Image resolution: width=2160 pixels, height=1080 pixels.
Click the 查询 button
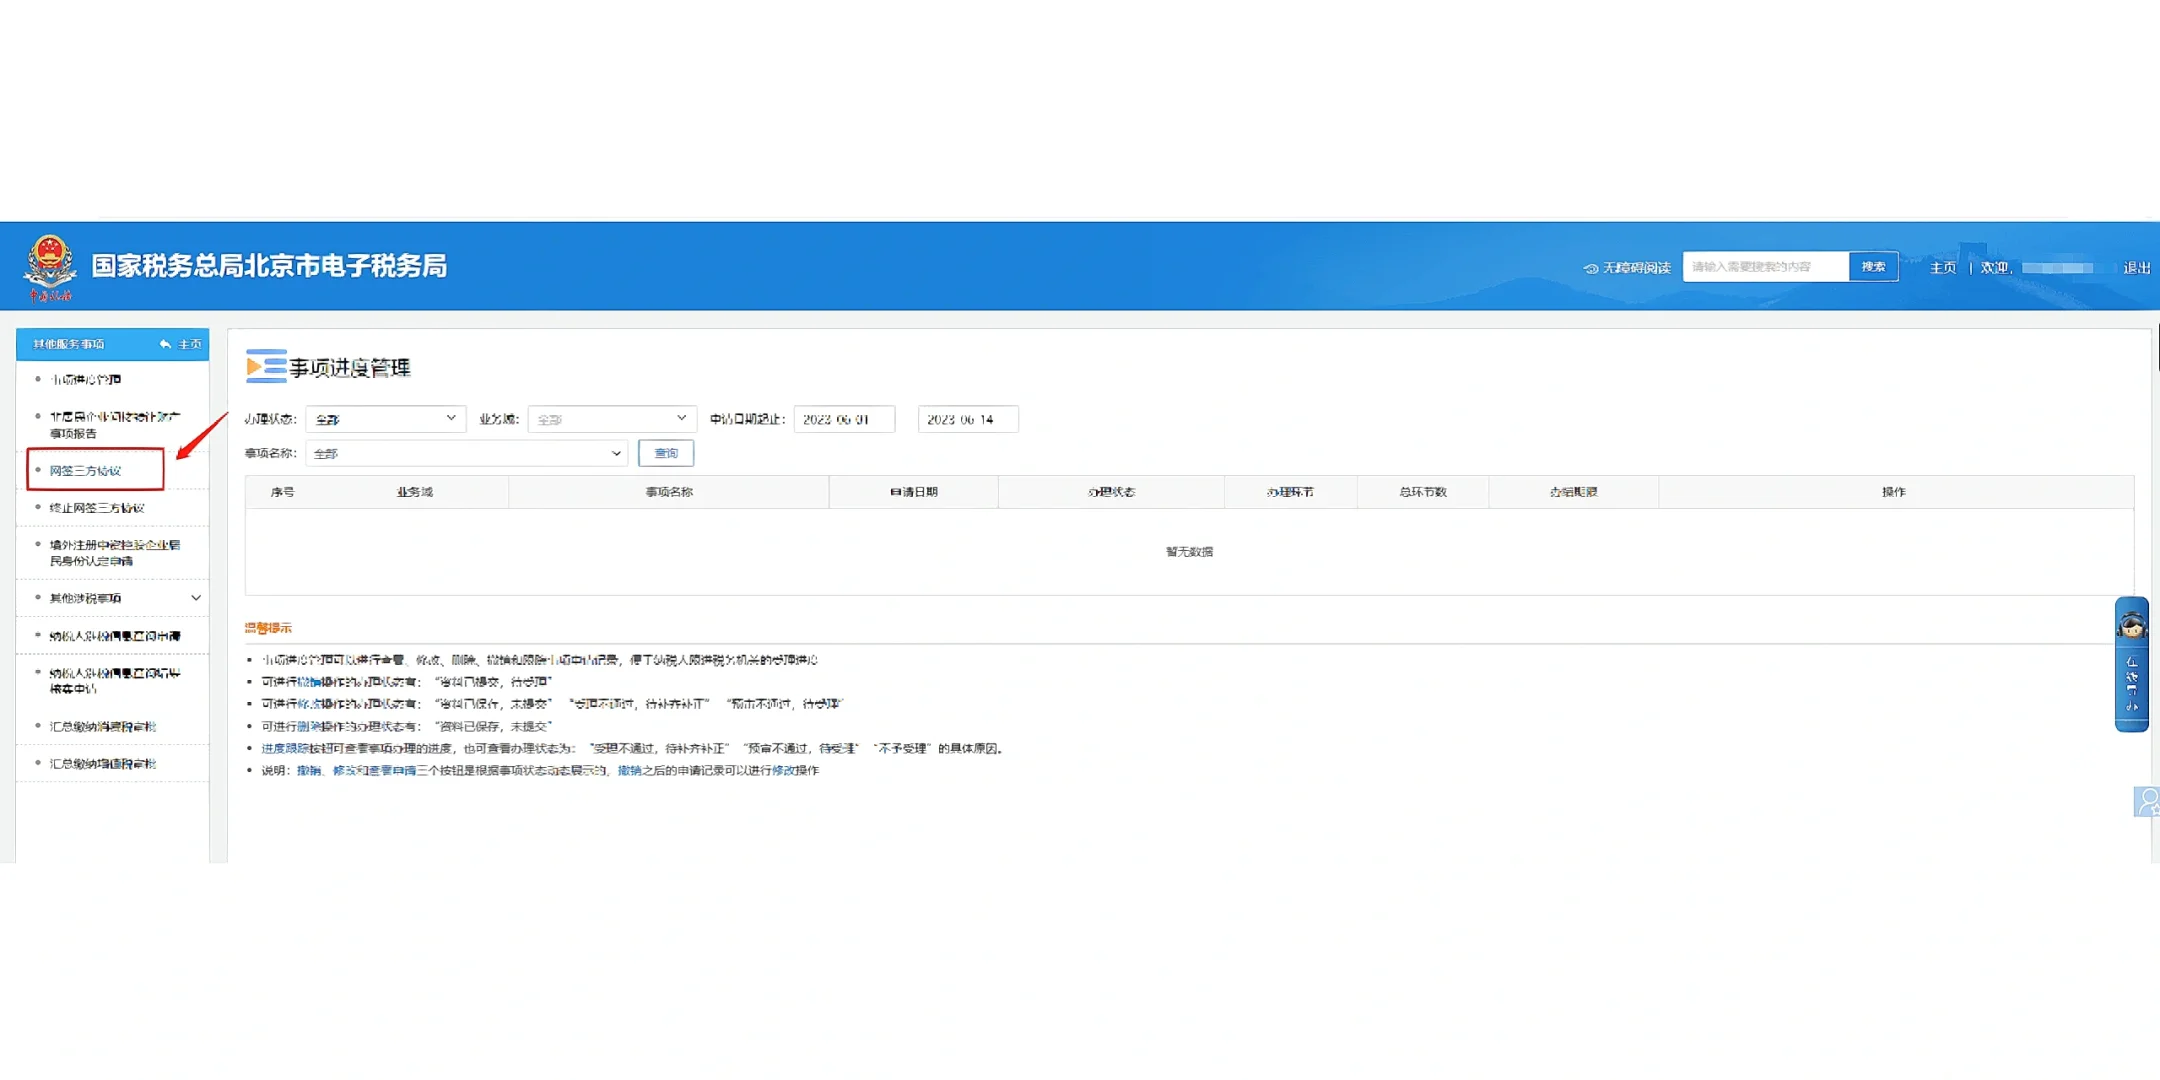(x=666, y=453)
